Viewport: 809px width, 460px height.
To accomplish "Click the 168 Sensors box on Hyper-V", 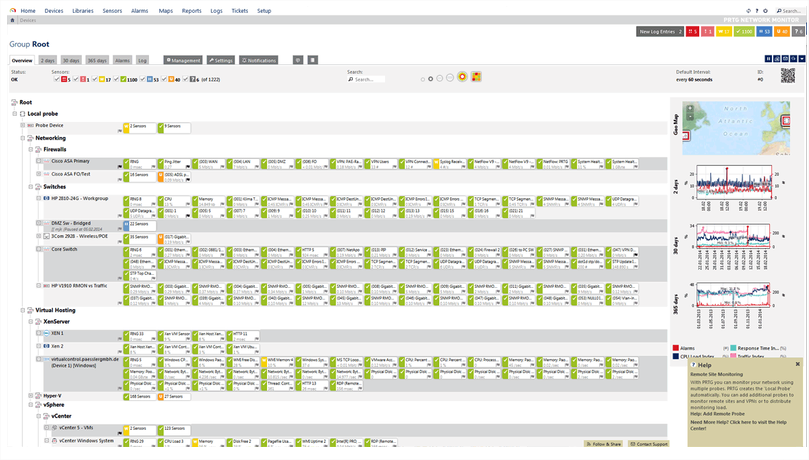I will pyautogui.click(x=139, y=397).
